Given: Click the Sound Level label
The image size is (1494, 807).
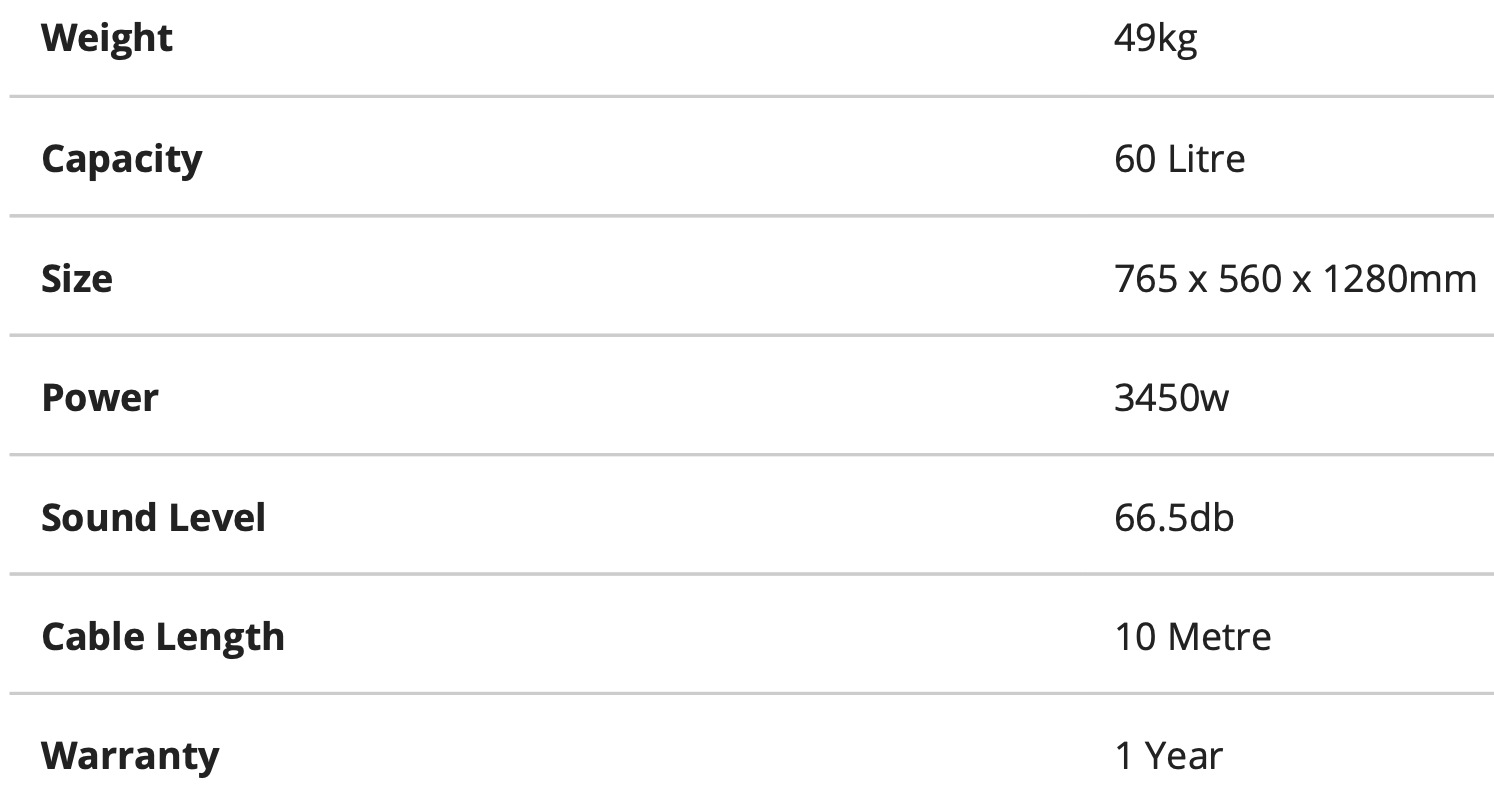Looking at the screenshot, I should pyautogui.click(x=153, y=518).
